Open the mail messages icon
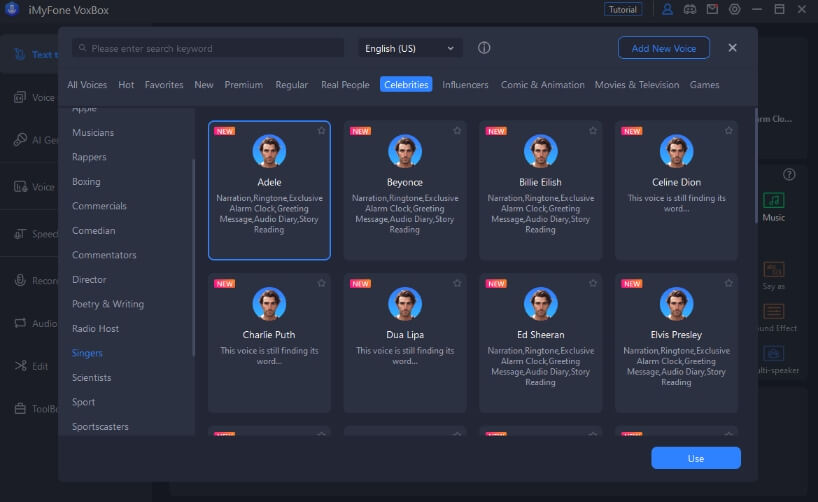The image size is (818, 502). coord(712,9)
